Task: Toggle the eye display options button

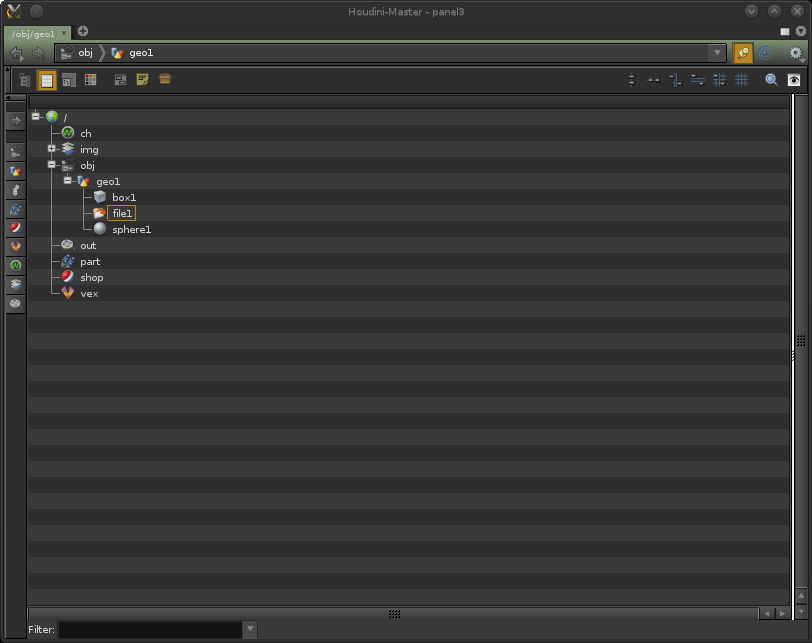Action: [x=794, y=80]
